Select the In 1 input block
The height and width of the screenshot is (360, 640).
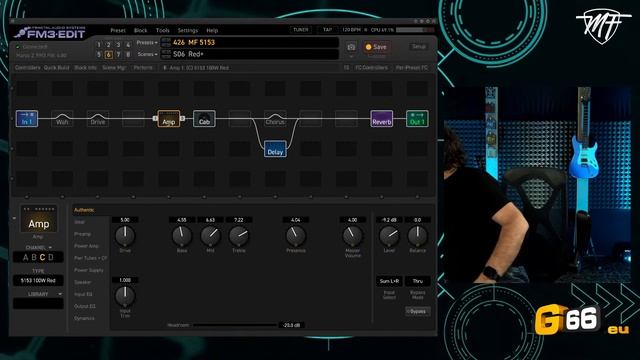[x=27, y=118]
